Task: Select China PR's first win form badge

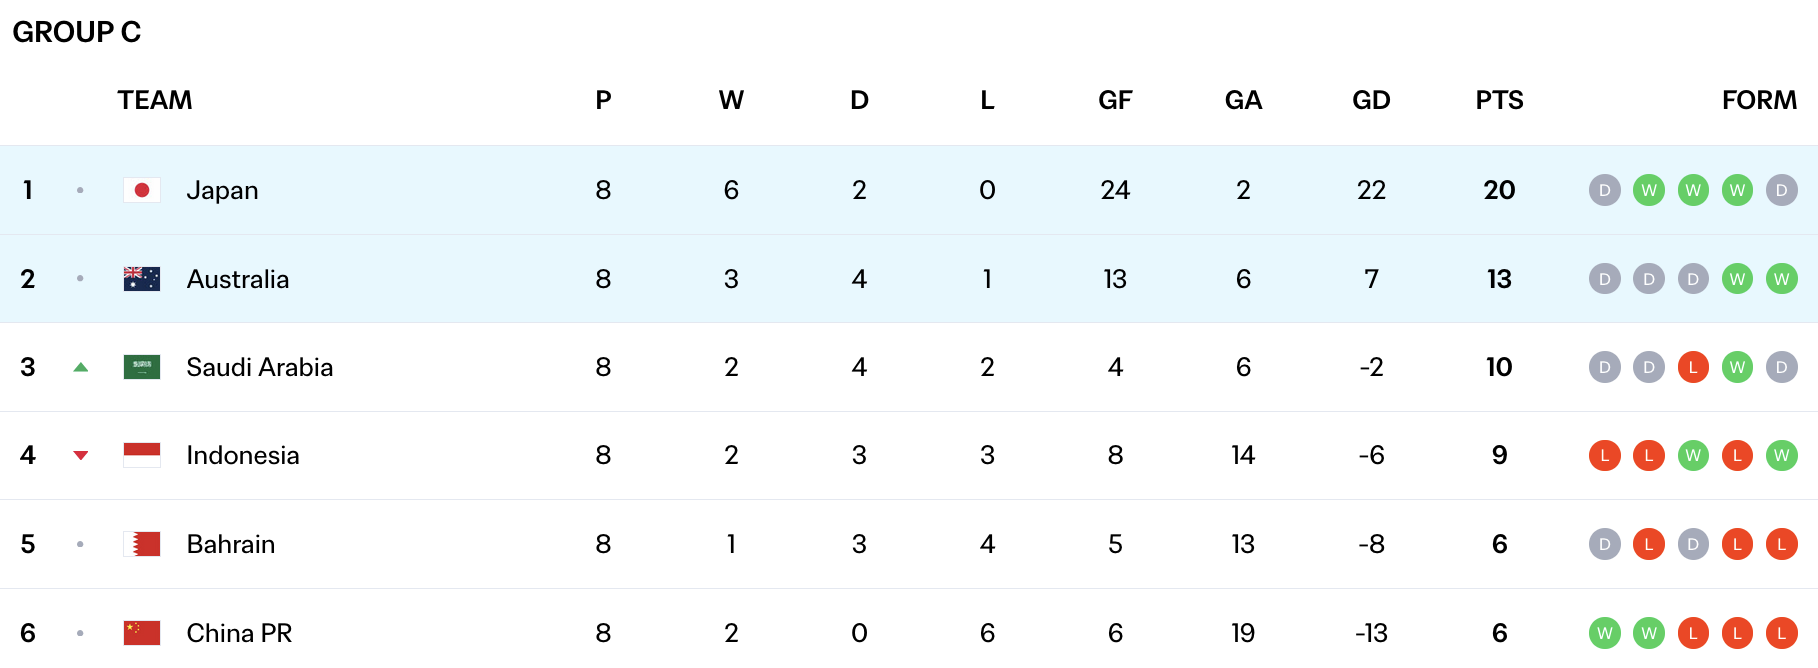Action: 1605,633
